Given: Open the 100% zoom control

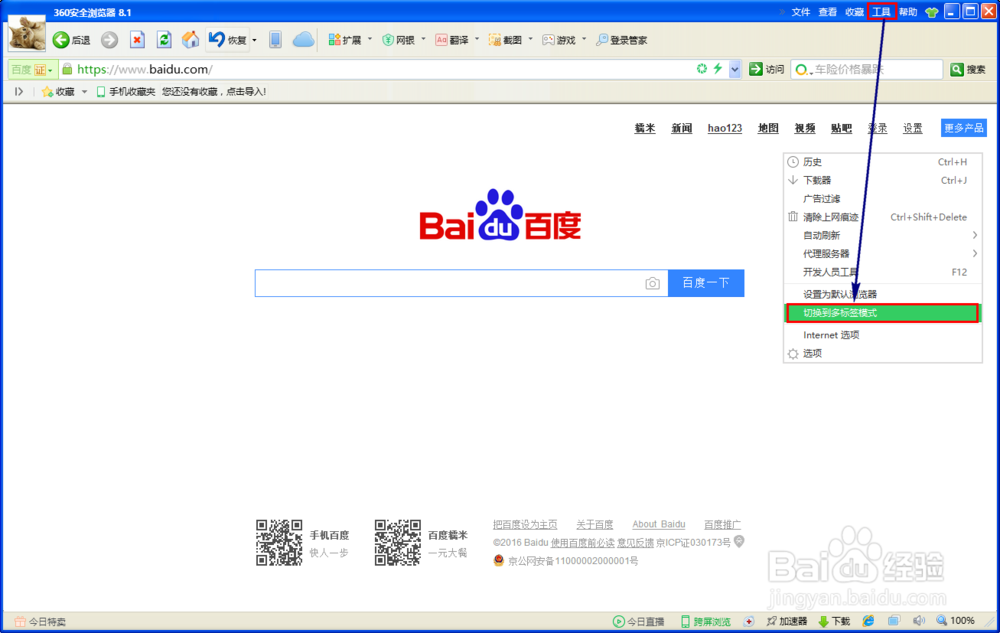Looking at the screenshot, I should coord(955,621).
